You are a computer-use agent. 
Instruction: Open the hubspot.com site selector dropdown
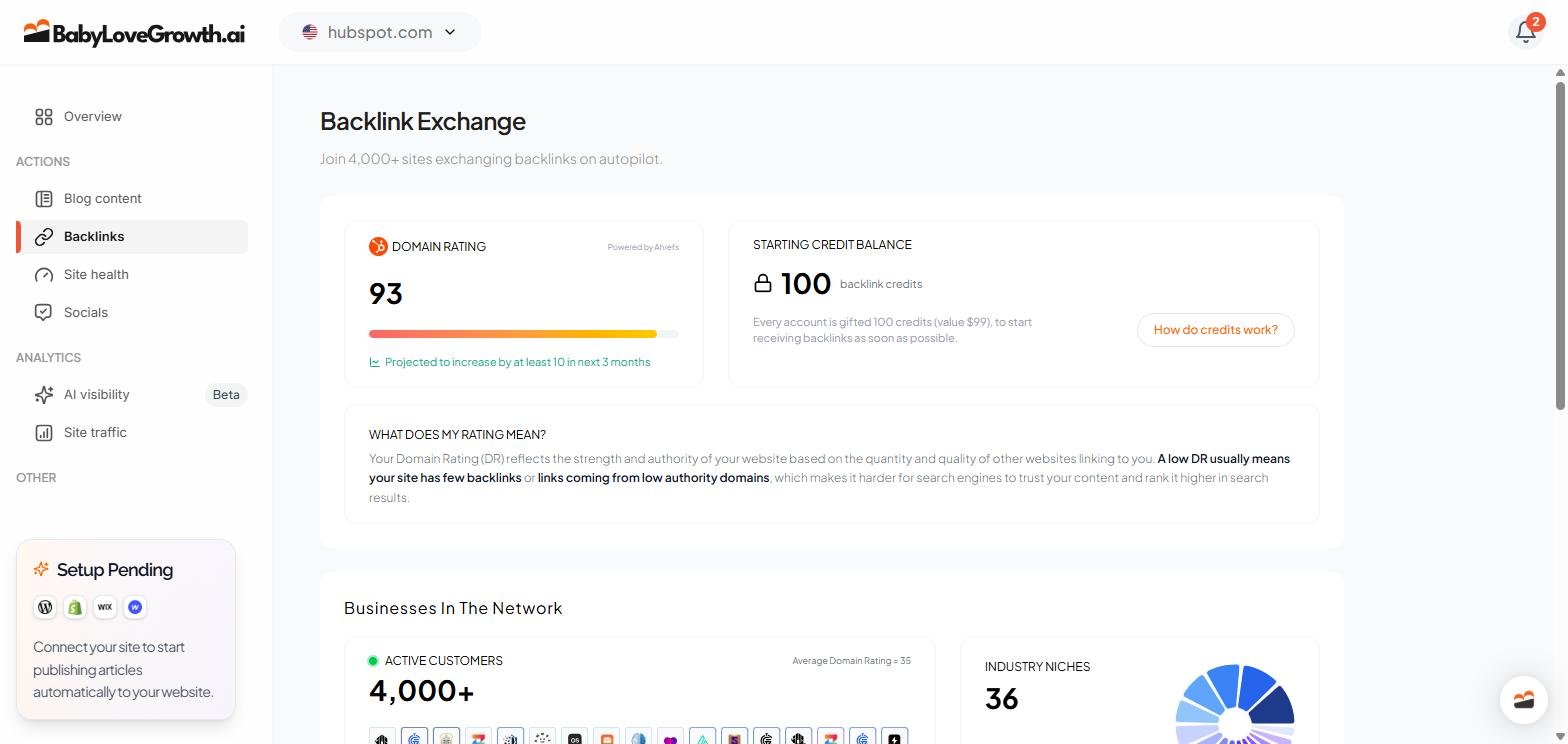click(380, 32)
